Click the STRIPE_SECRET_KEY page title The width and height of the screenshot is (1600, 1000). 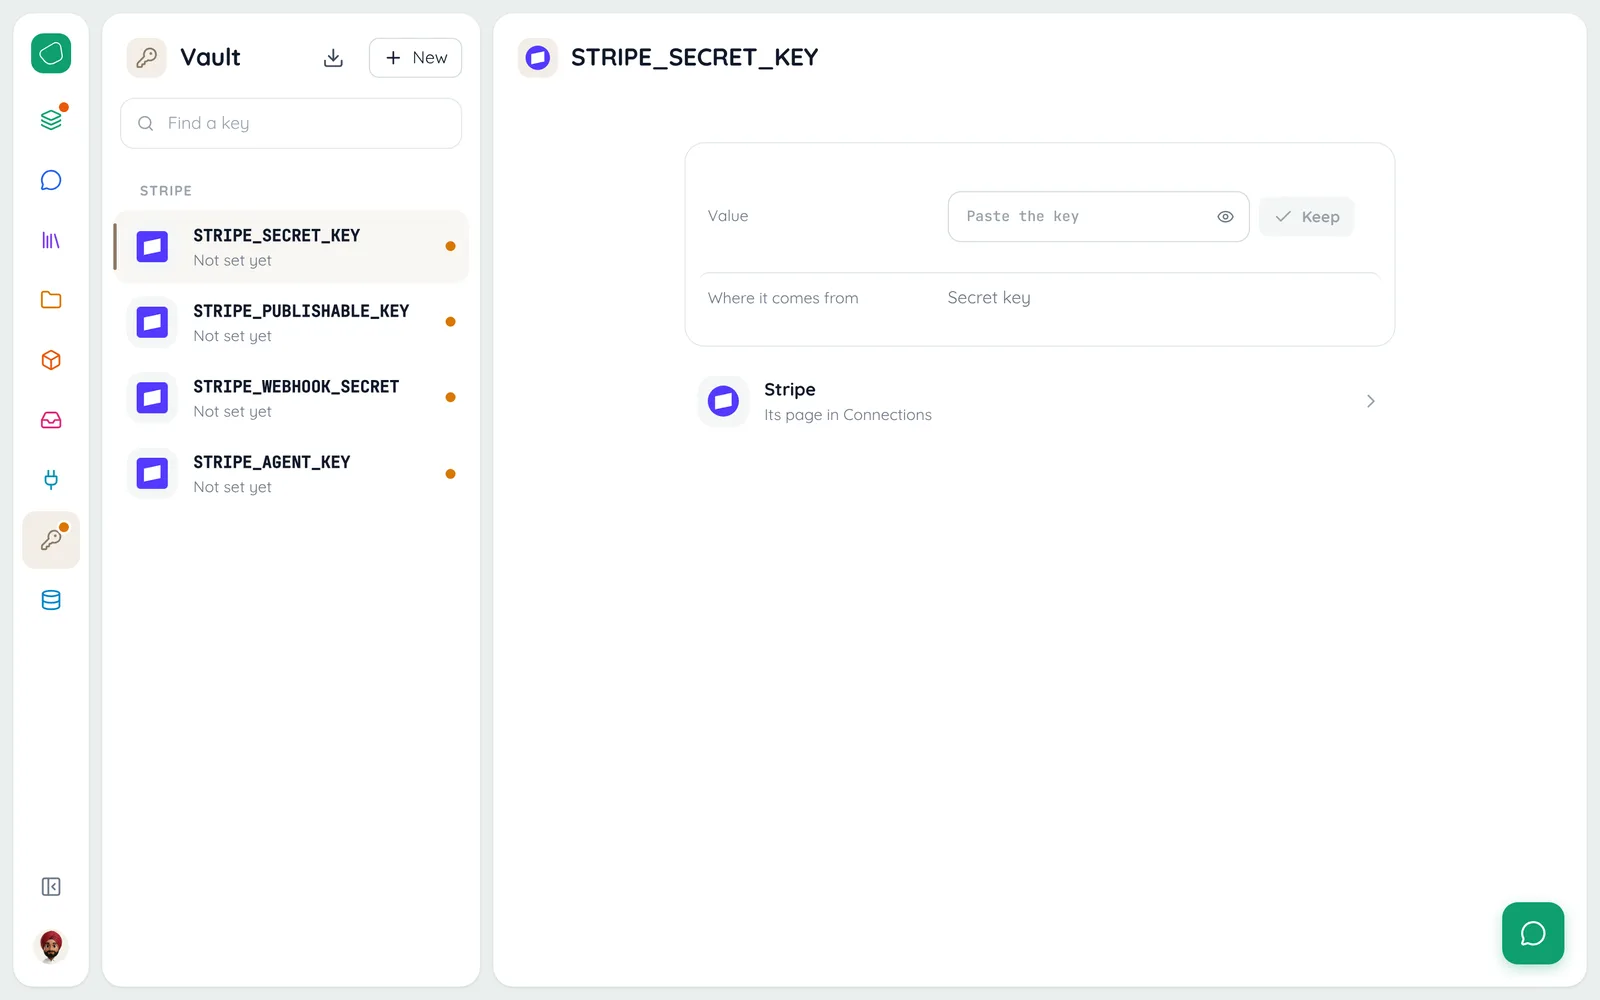click(x=694, y=58)
